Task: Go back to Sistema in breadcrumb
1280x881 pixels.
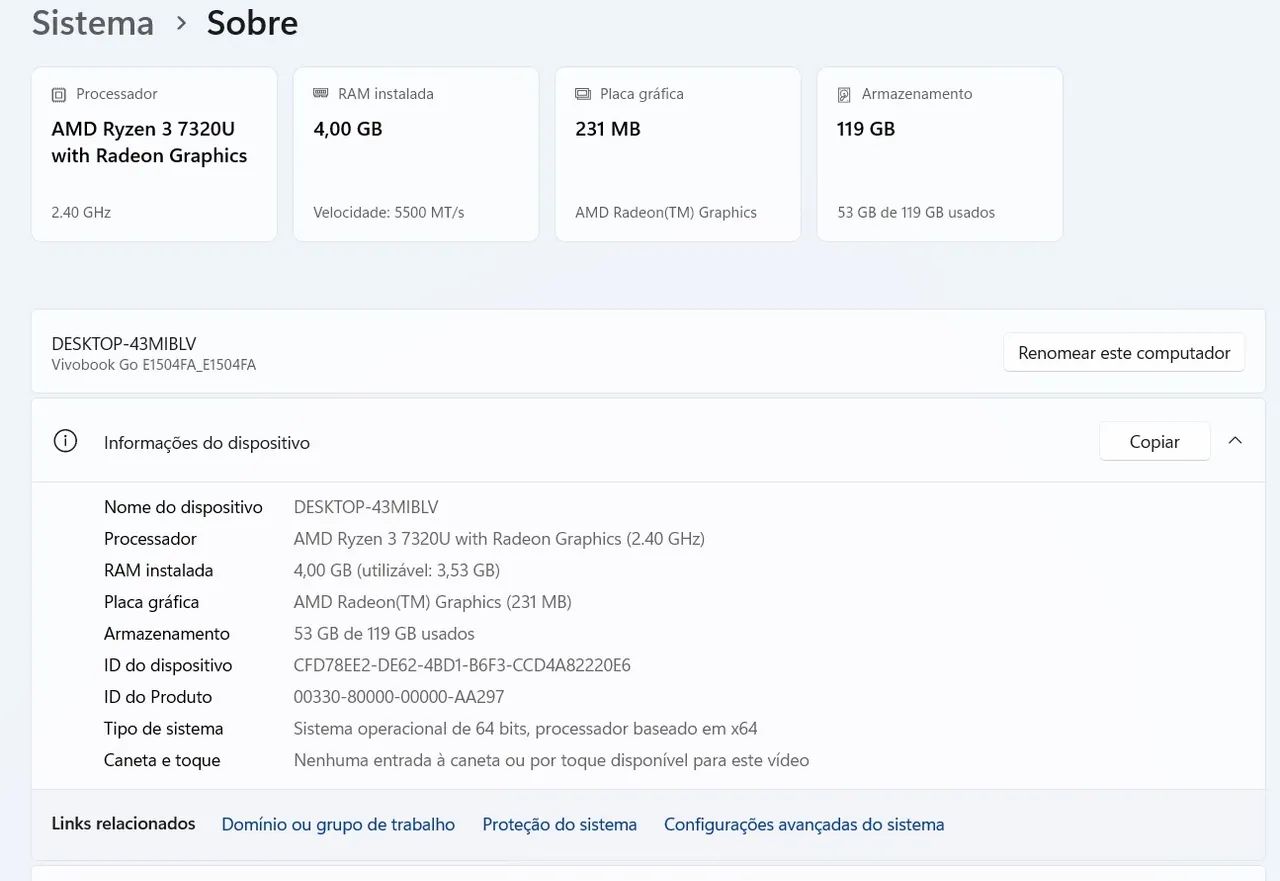Action: tap(93, 23)
